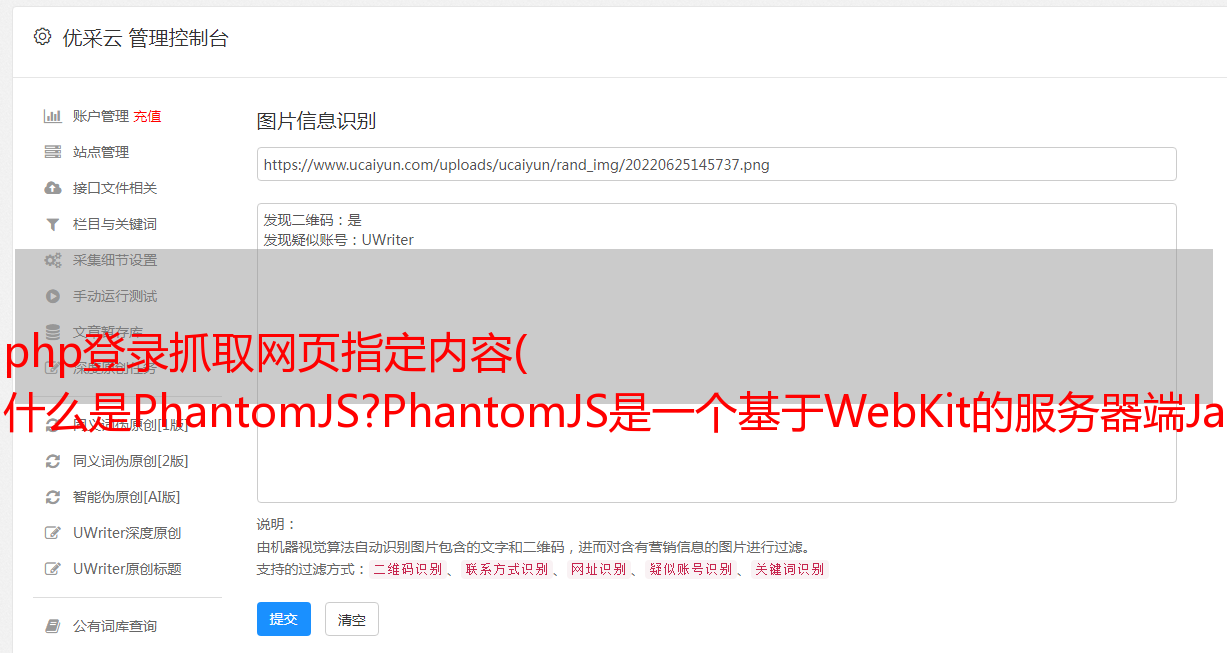The height and width of the screenshot is (653, 1227).
Task: Click the server icon next to 站点管理
Action: coord(53,152)
